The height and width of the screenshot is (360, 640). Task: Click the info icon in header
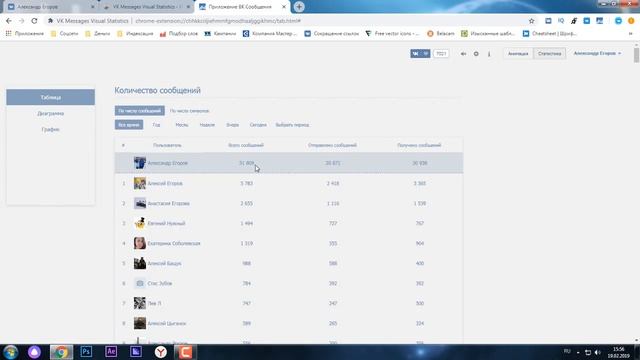click(x=489, y=53)
